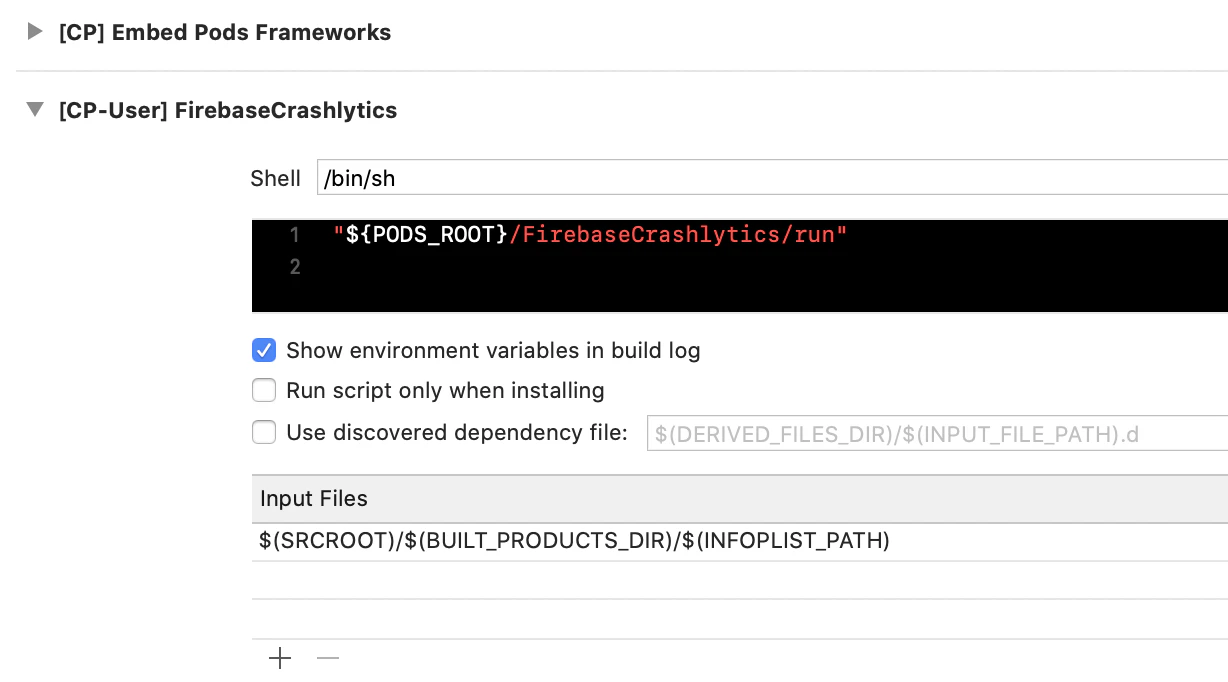Place cursor on script line 2
Image resolution: width=1228 pixels, height=682 pixels.
[740, 267]
